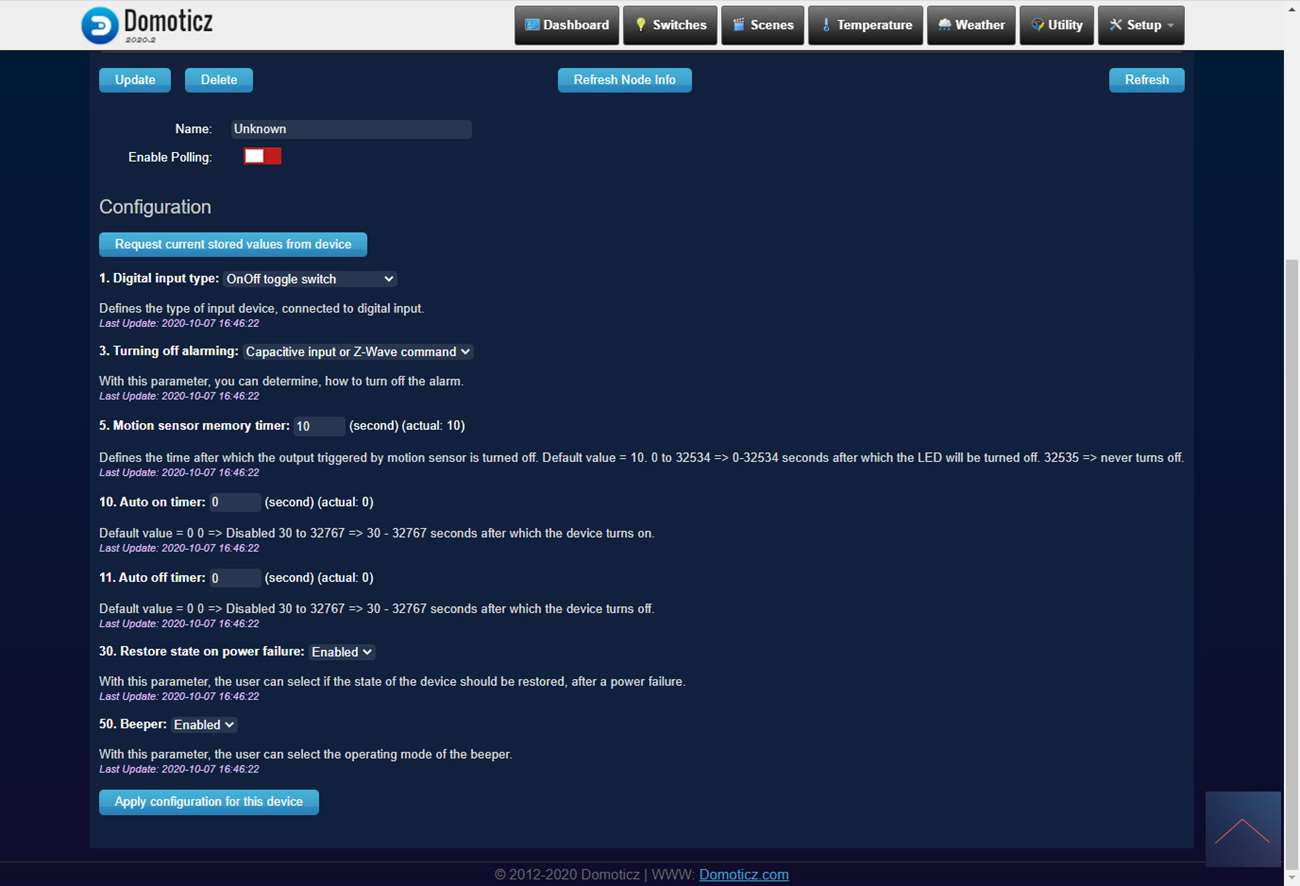Screen dimensions: 1300x886
Task: Click the Motion sensor memory timer field
Action: point(319,426)
